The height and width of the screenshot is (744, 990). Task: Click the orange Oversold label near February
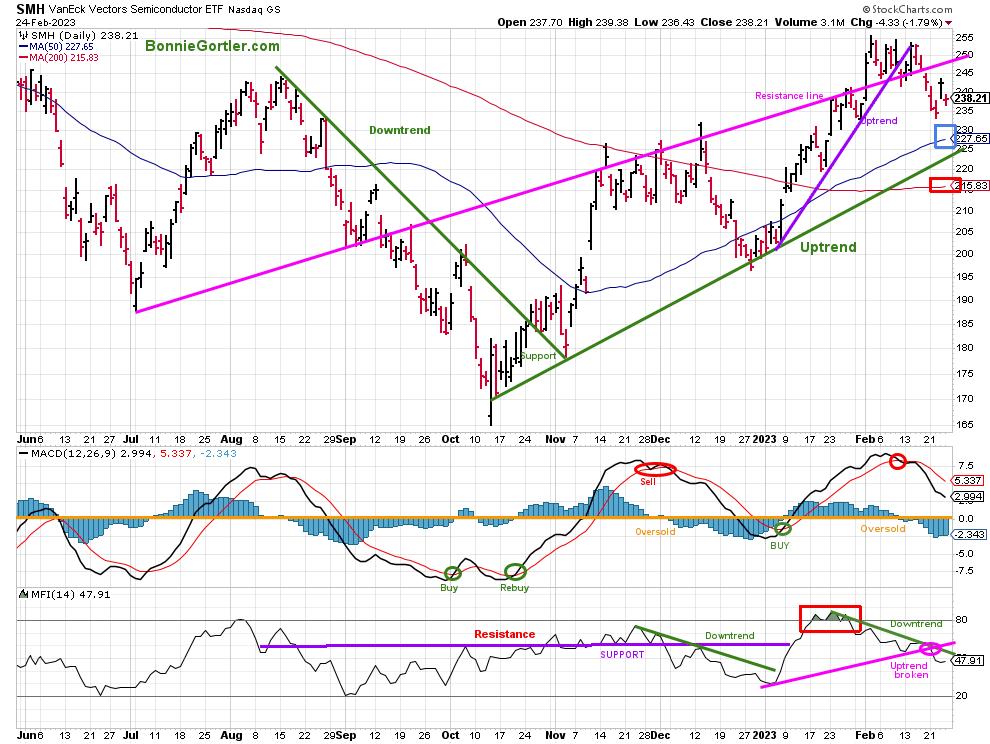[x=883, y=529]
